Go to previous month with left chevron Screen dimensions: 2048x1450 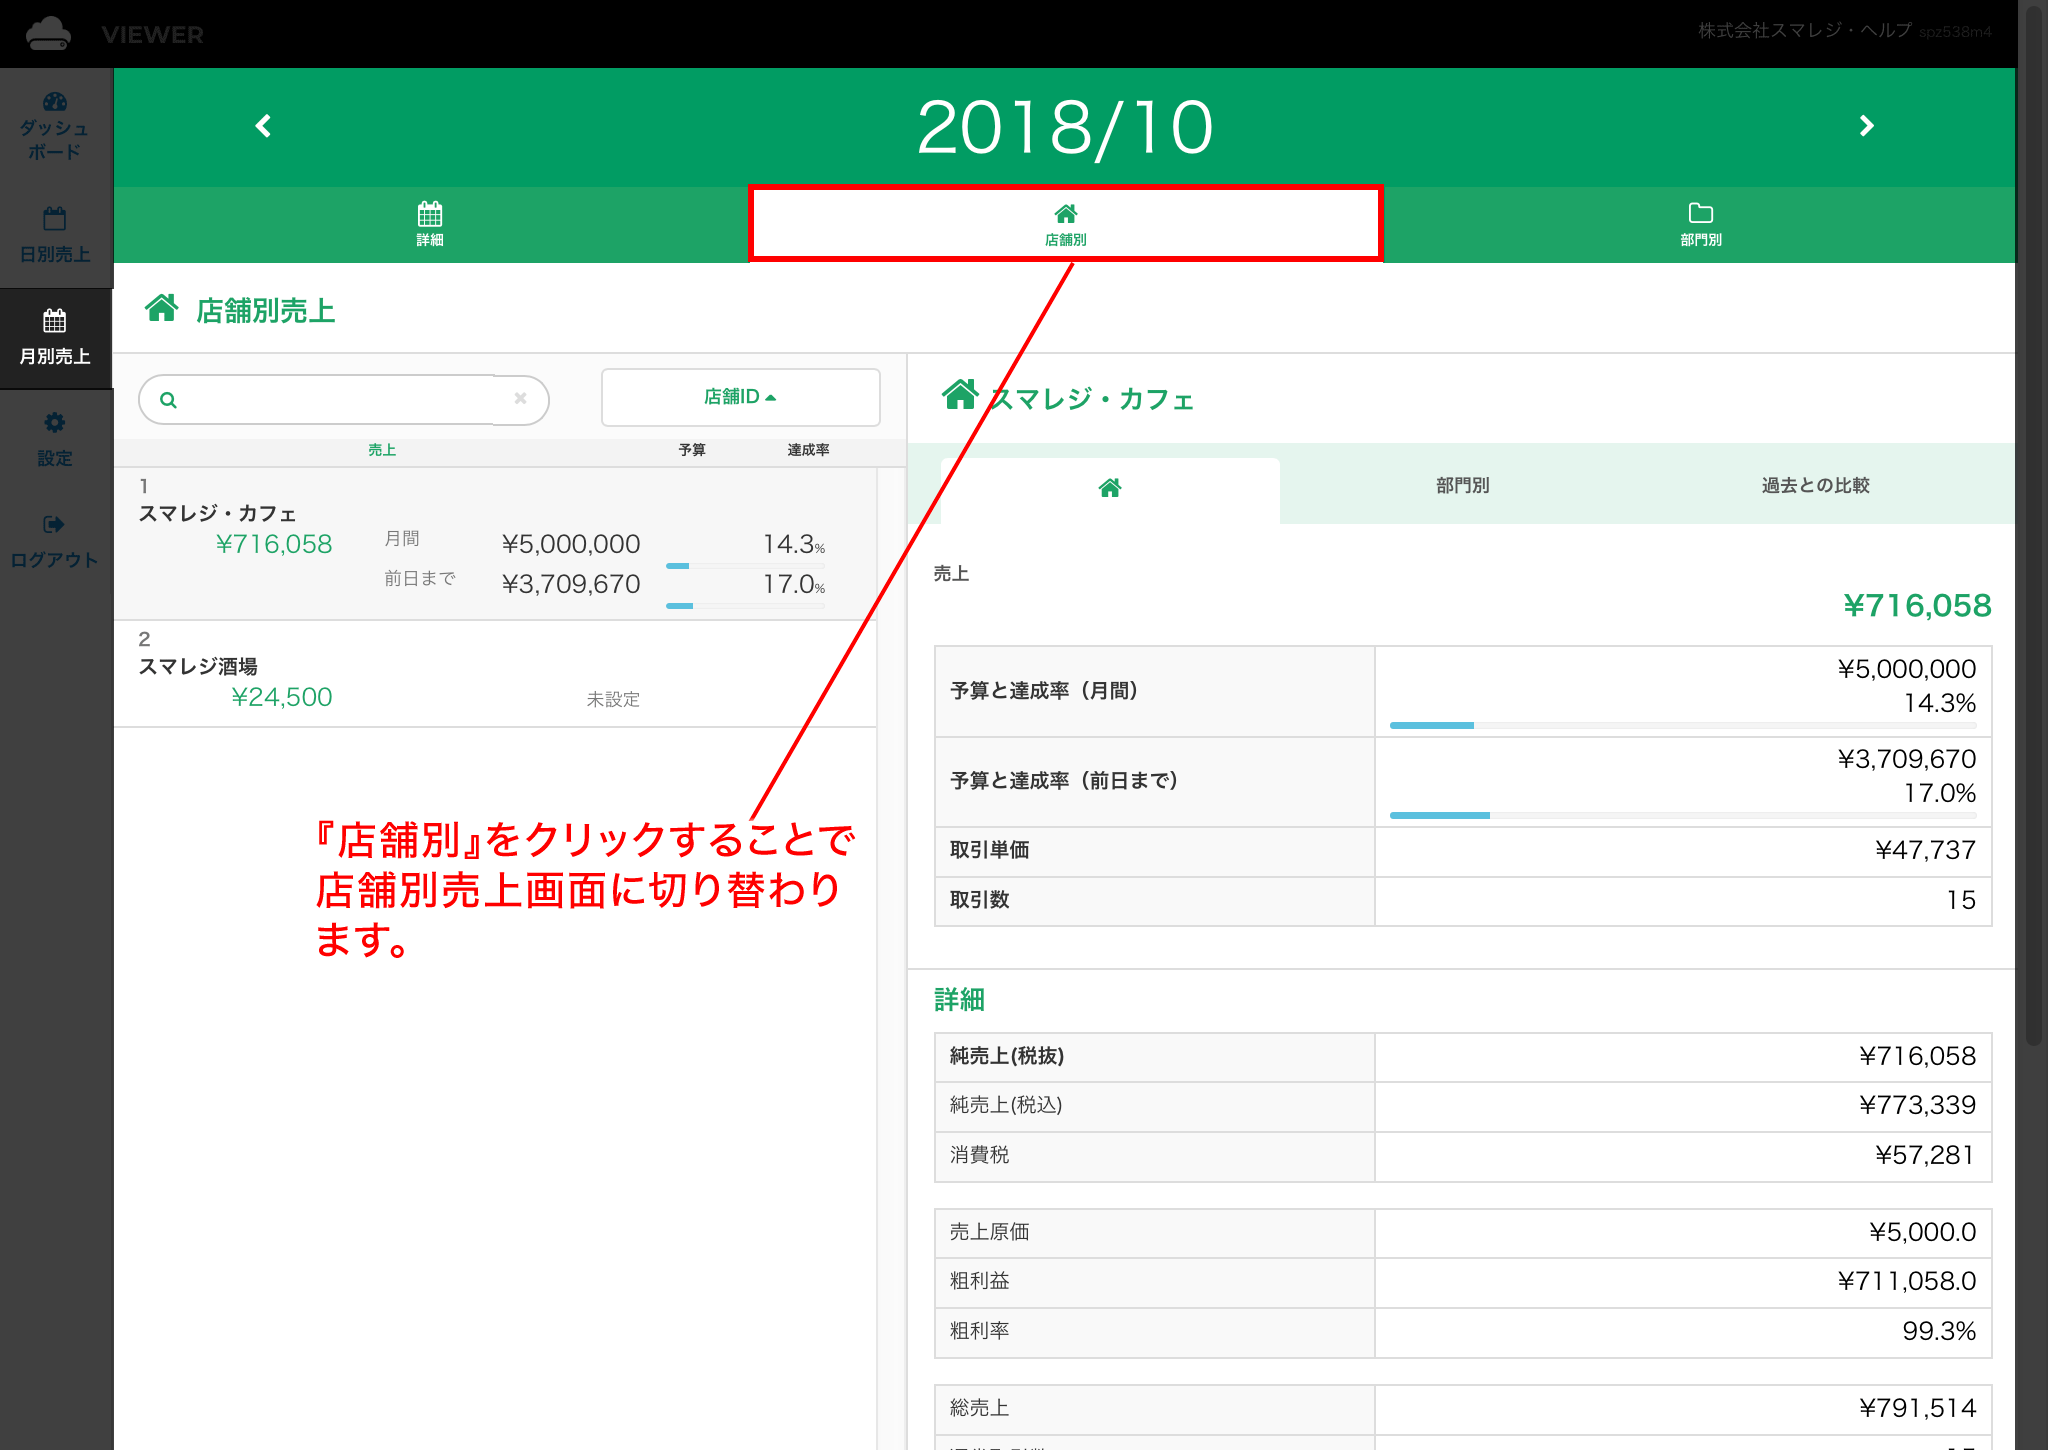(264, 126)
